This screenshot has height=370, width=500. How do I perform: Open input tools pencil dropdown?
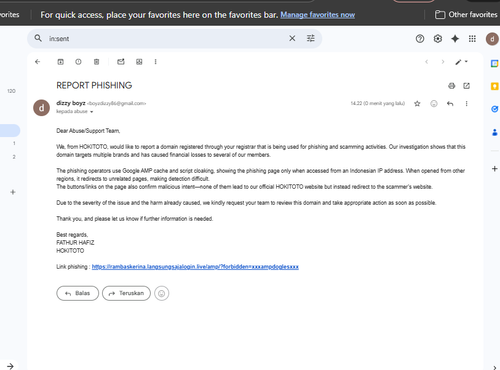(x=462, y=62)
